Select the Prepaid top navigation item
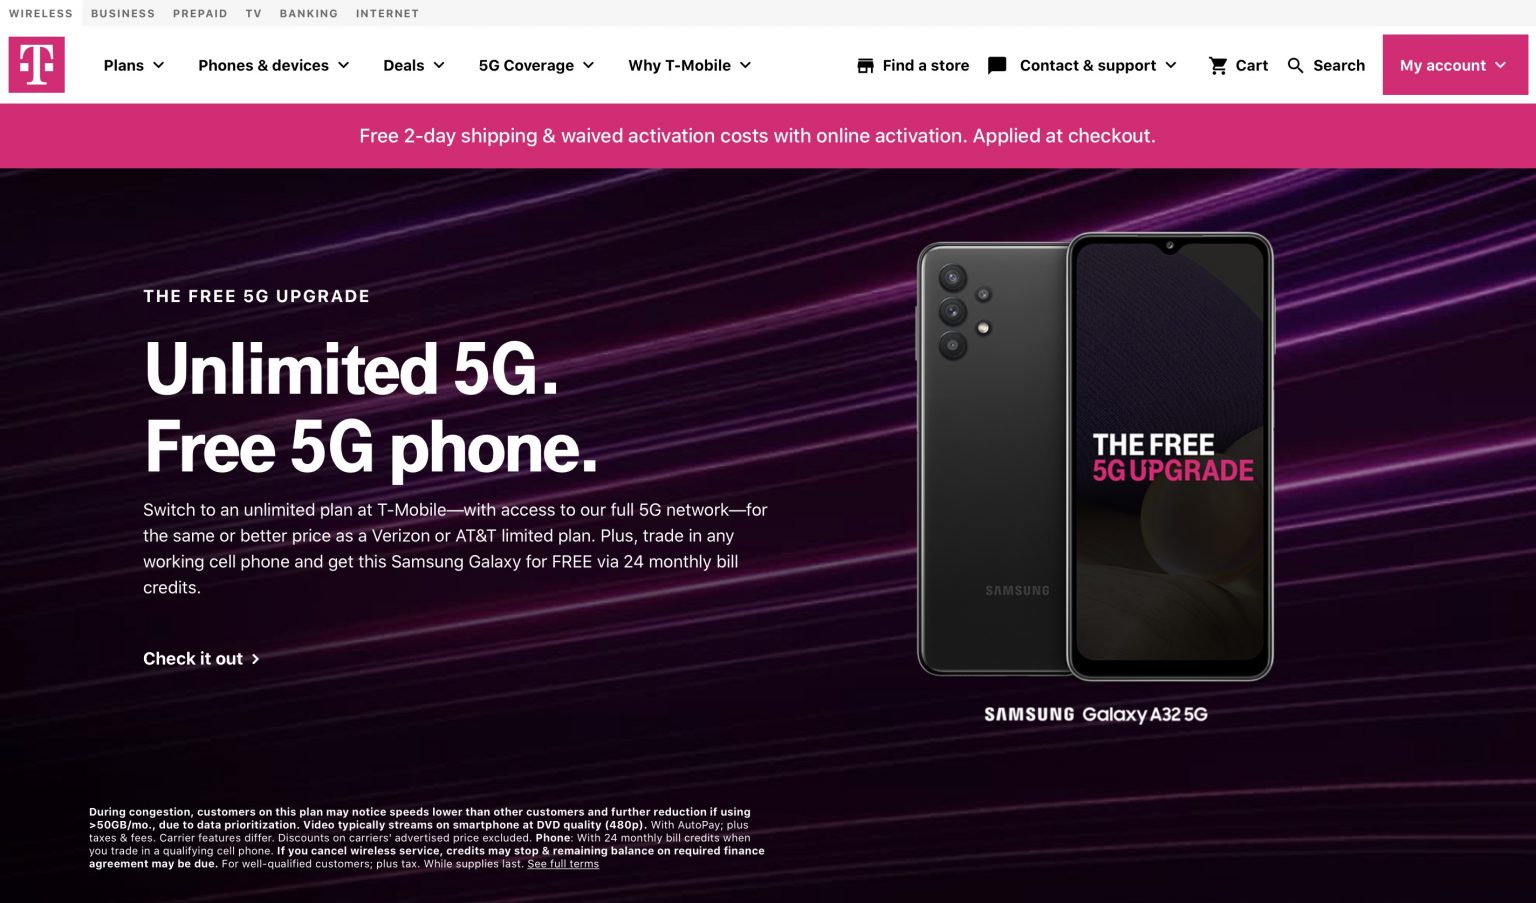The width and height of the screenshot is (1536, 903). pos(200,13)
